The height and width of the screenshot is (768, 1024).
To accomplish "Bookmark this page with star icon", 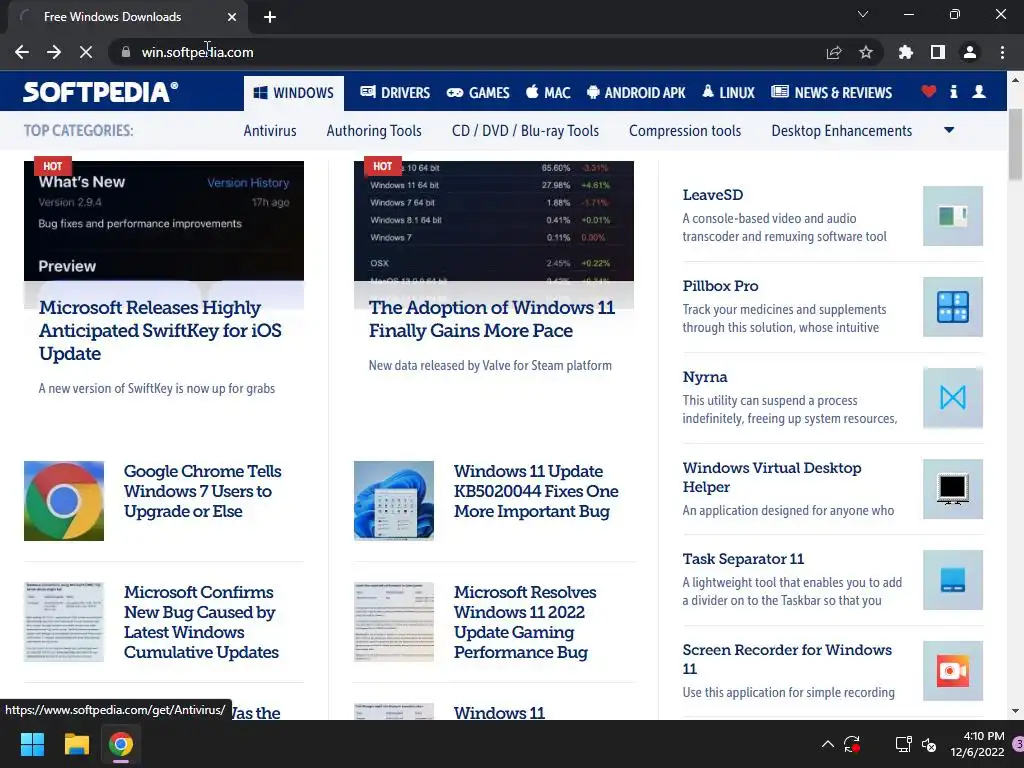I will (x=866, y=52).
